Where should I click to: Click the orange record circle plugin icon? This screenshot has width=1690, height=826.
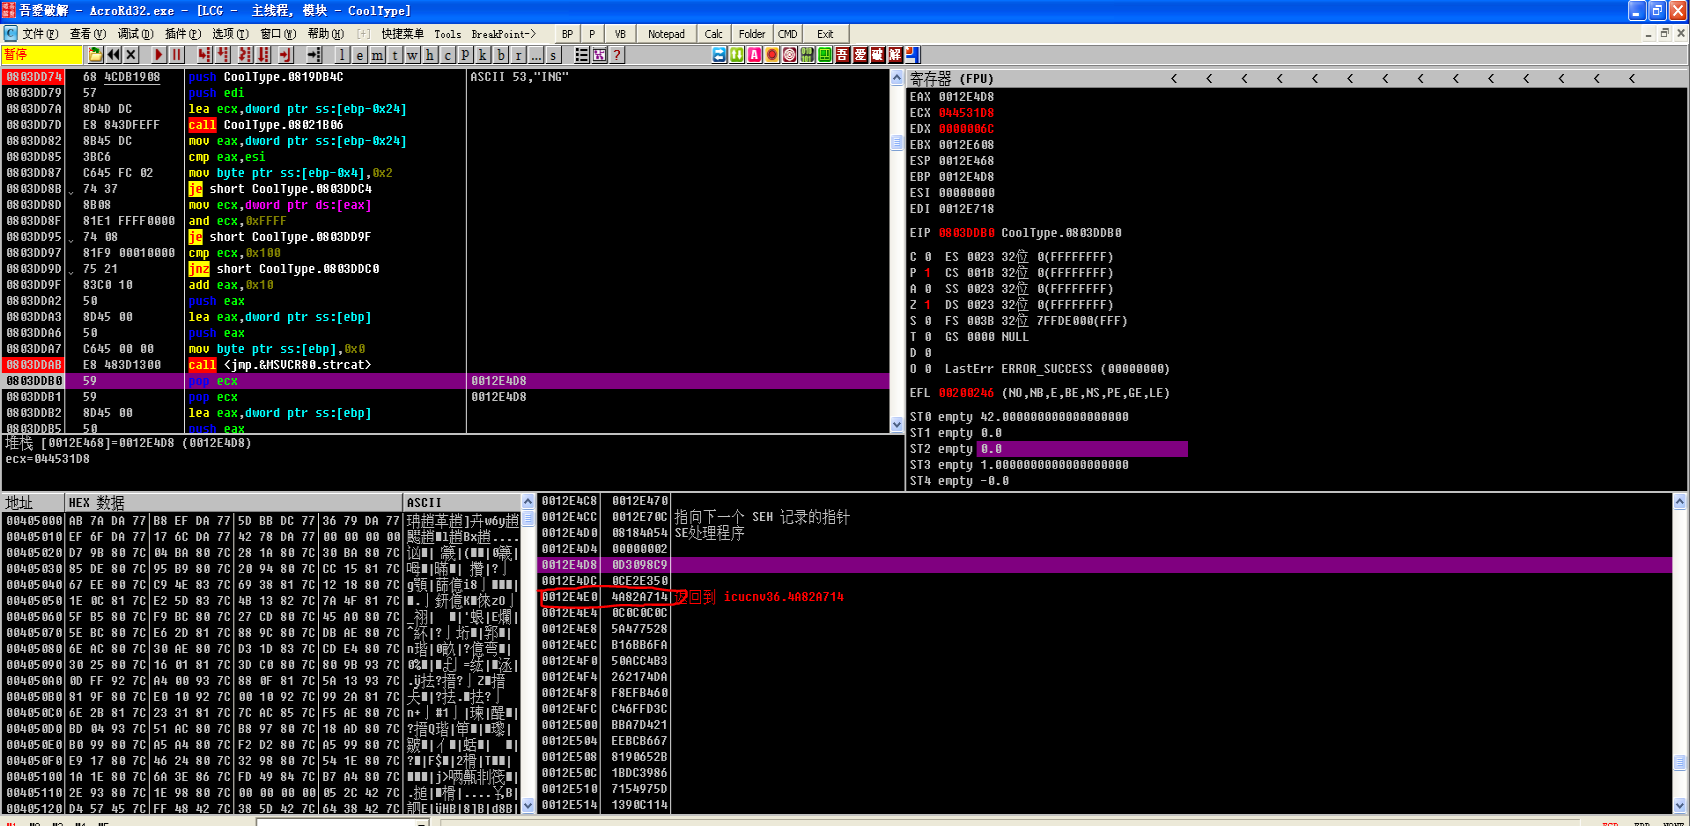tap(772, 55)
